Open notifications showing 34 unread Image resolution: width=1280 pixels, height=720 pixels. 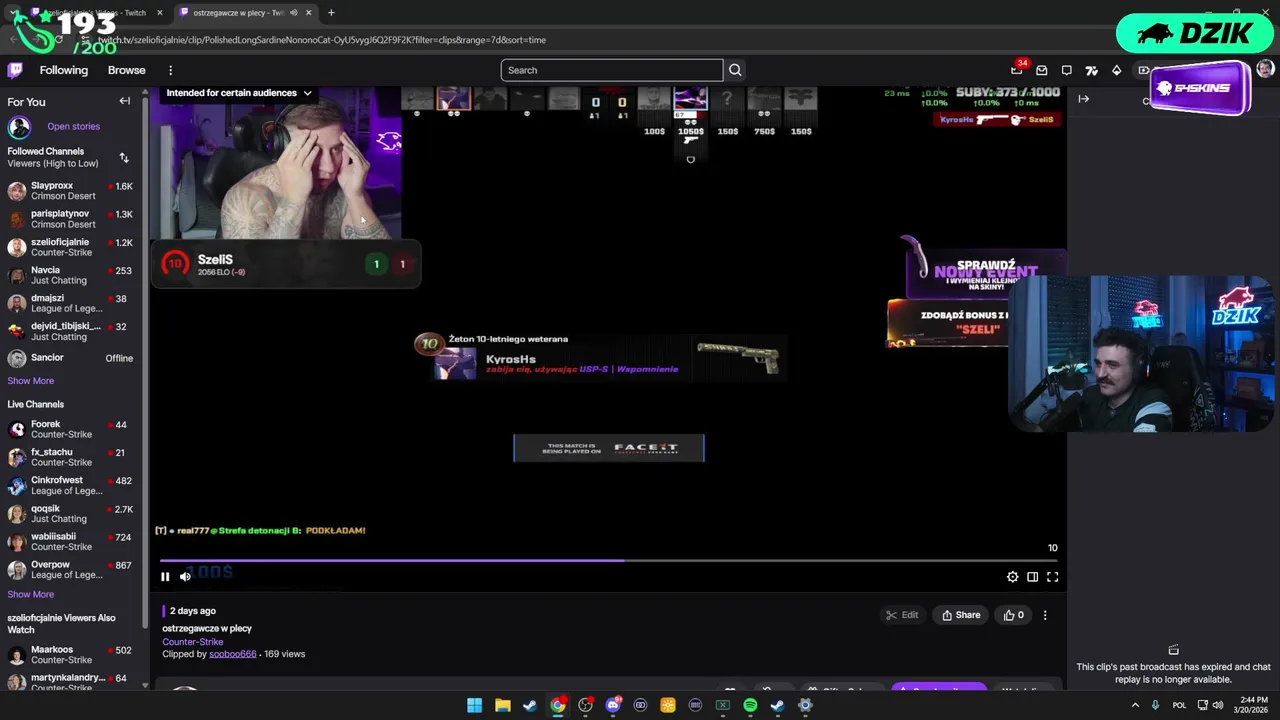tap(1017, 70)
